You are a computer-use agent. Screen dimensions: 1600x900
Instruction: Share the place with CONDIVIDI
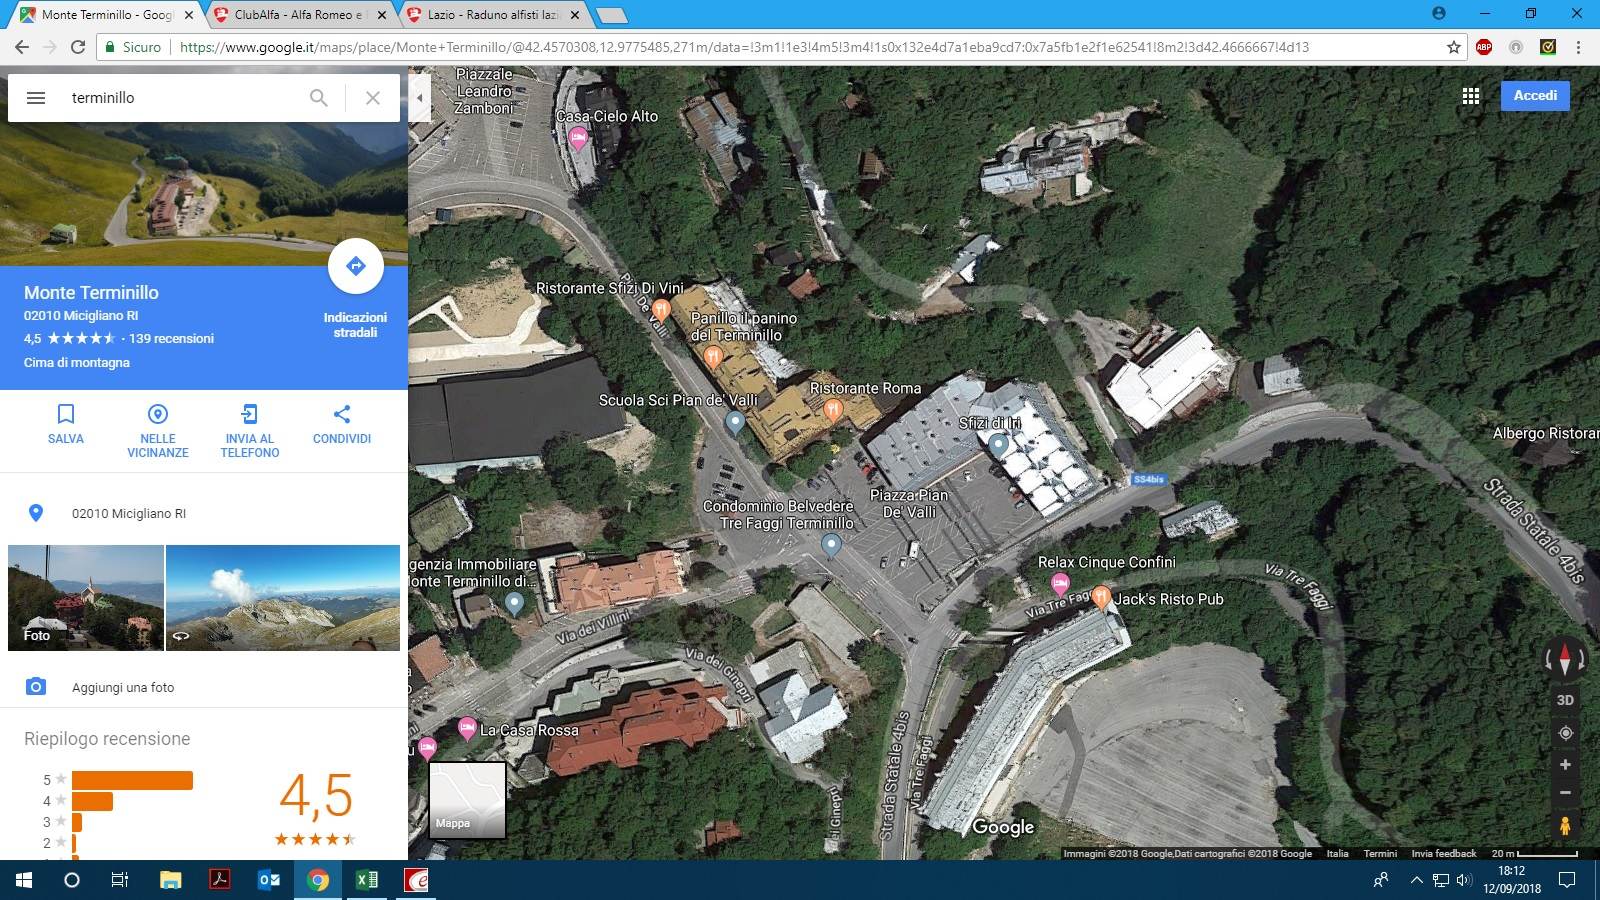[x=342, y=424]
